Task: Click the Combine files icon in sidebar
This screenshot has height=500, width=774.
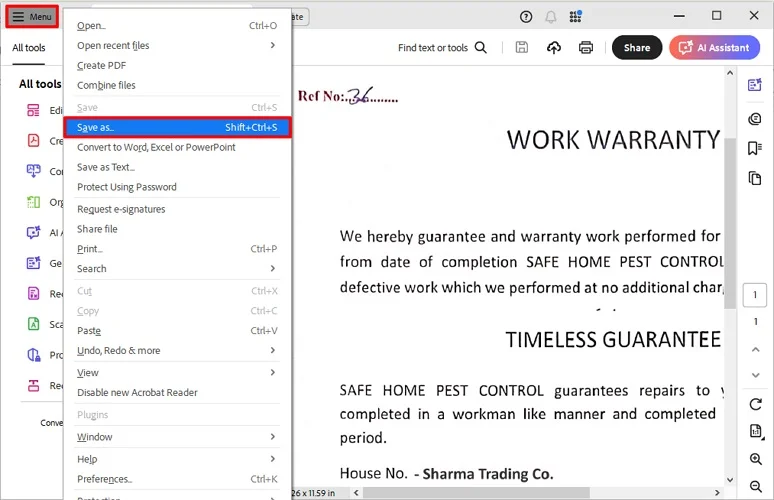Action: point(33,171)
